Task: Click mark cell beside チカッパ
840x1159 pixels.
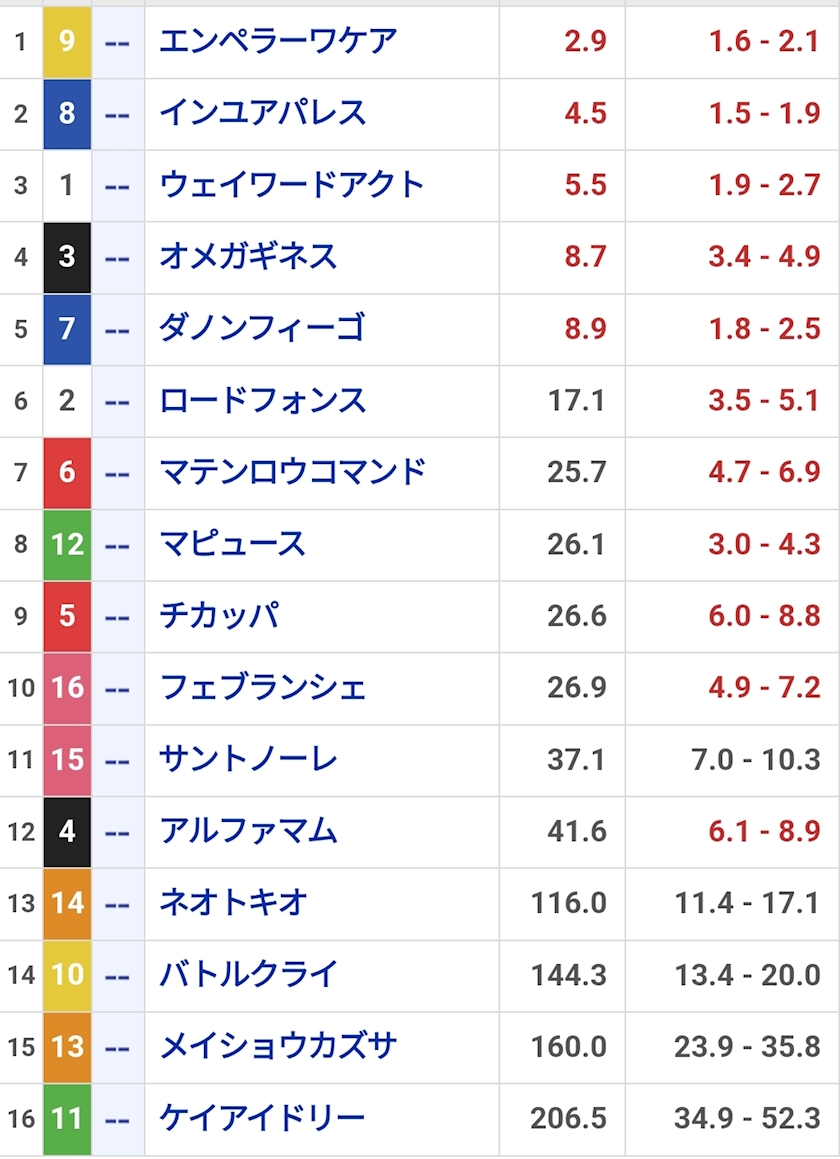Action: 118,616
